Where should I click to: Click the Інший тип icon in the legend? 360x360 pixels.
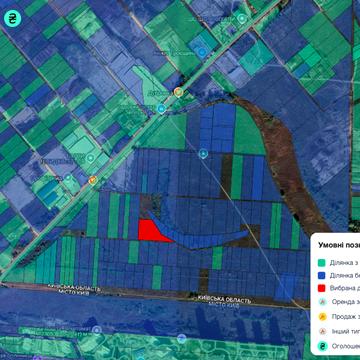pyautogui.click(x=322, y=331)
